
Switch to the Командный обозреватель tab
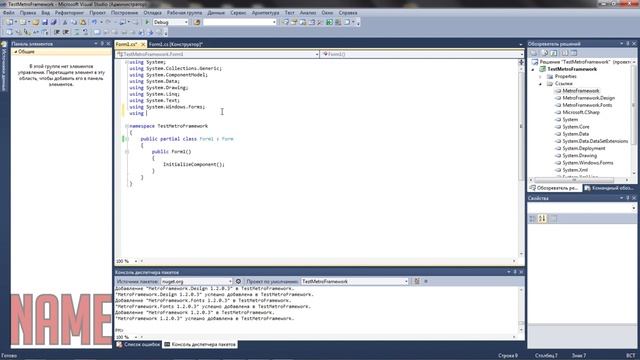click(x=609, y=188)
